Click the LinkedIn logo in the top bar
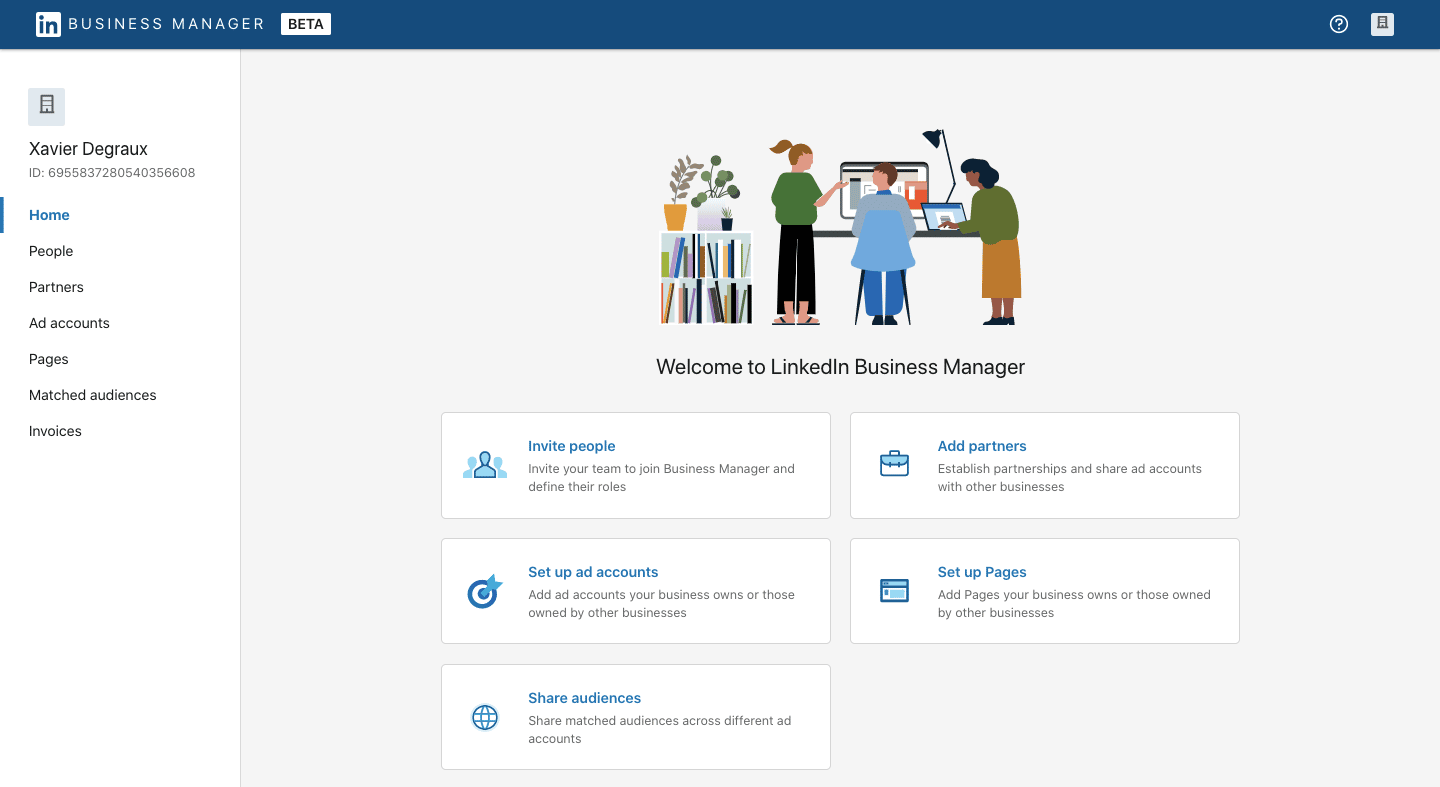1440x787 pixels. coord(48,23)
